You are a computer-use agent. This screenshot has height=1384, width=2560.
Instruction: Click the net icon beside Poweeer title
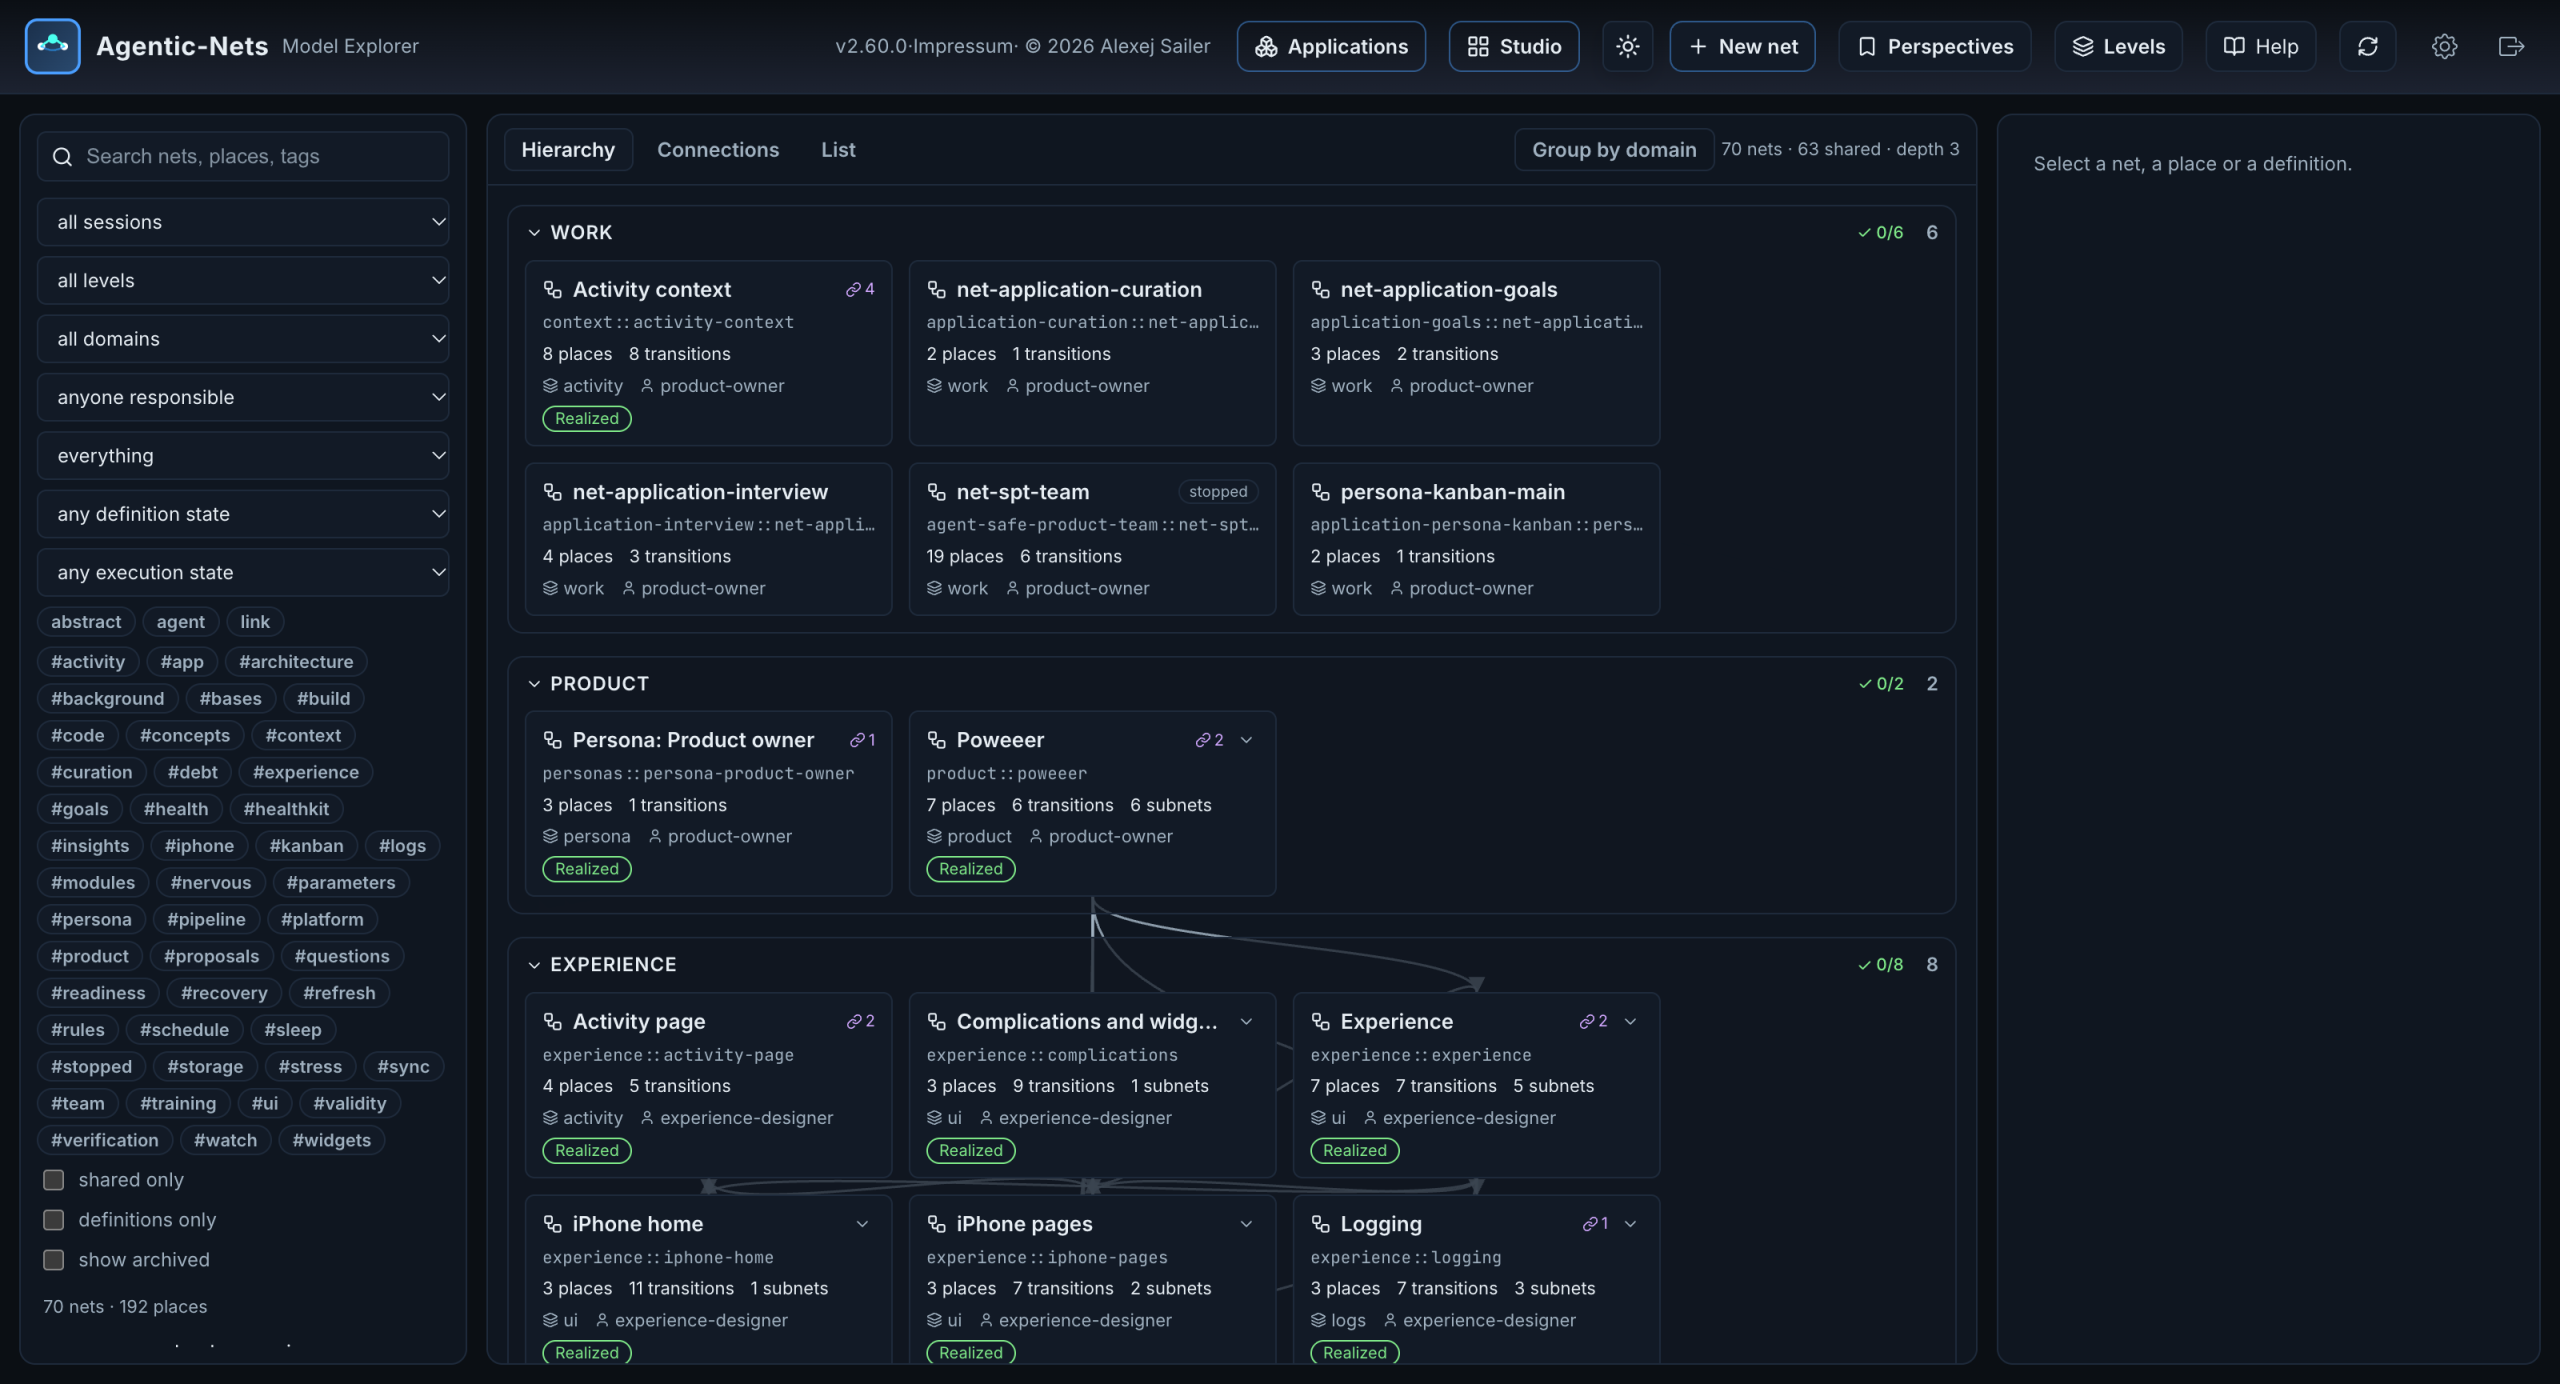pyautogui.click(x=936, y=740)
